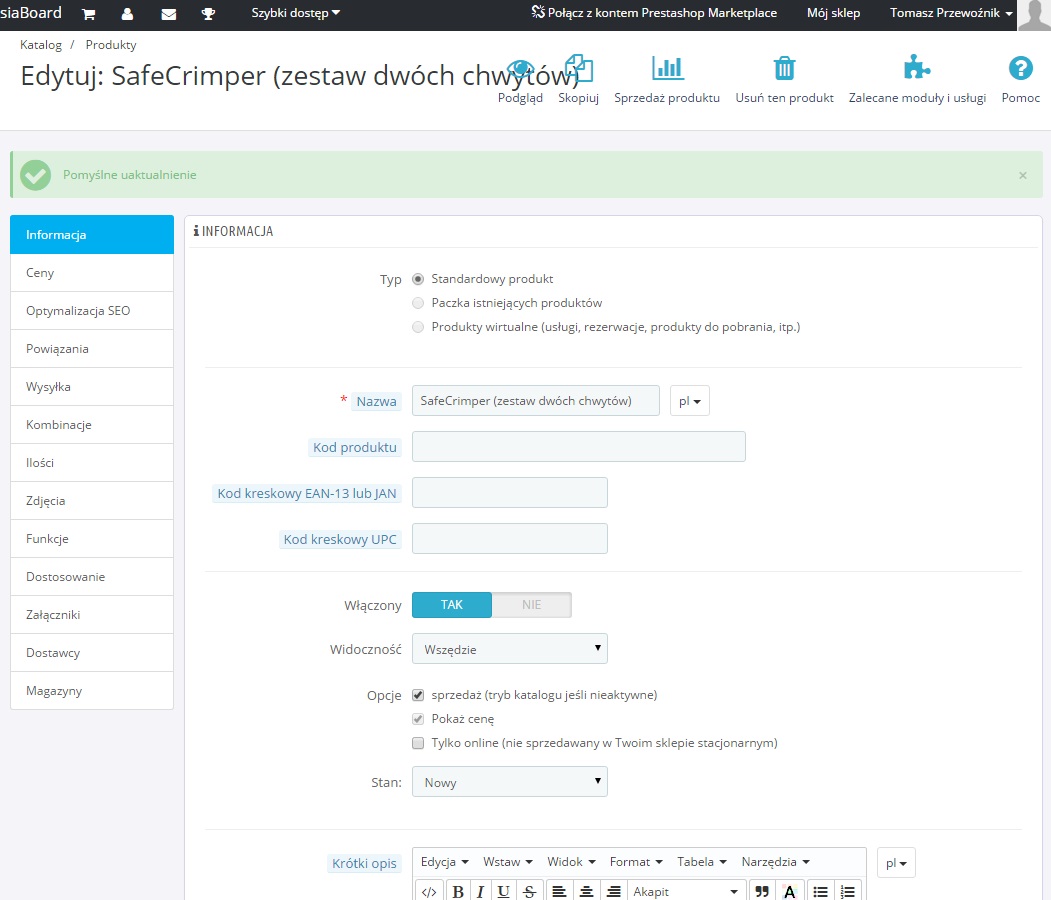
Task: Open the Widoczność dropdown
Action: point(510,649)
